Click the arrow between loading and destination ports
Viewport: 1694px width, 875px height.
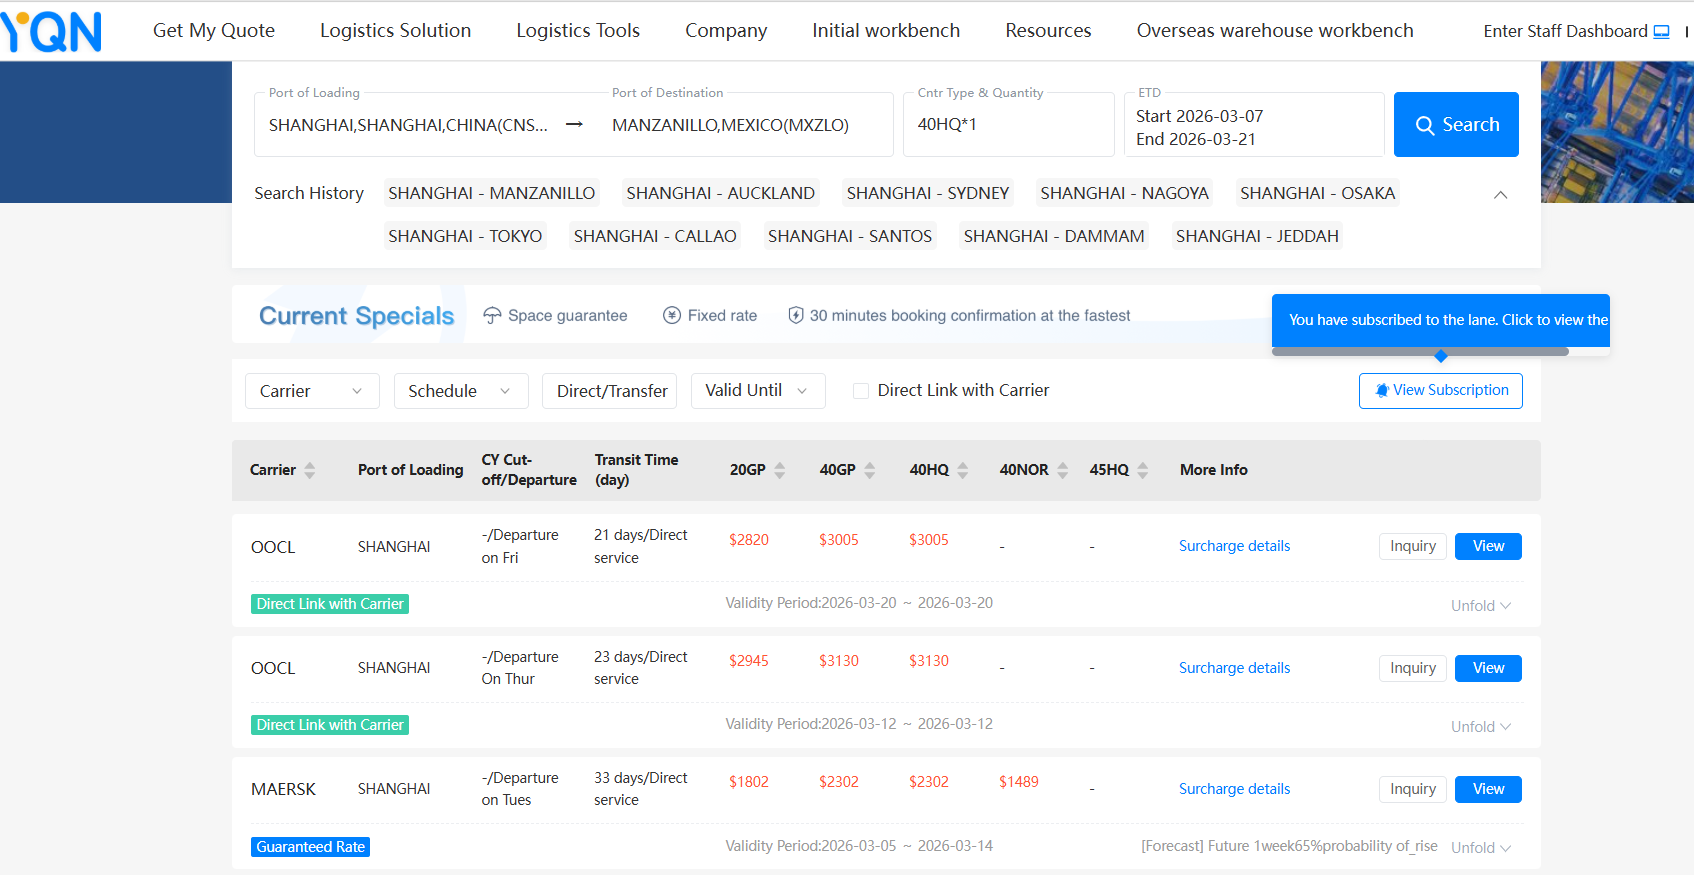click(x=574, y=125)
